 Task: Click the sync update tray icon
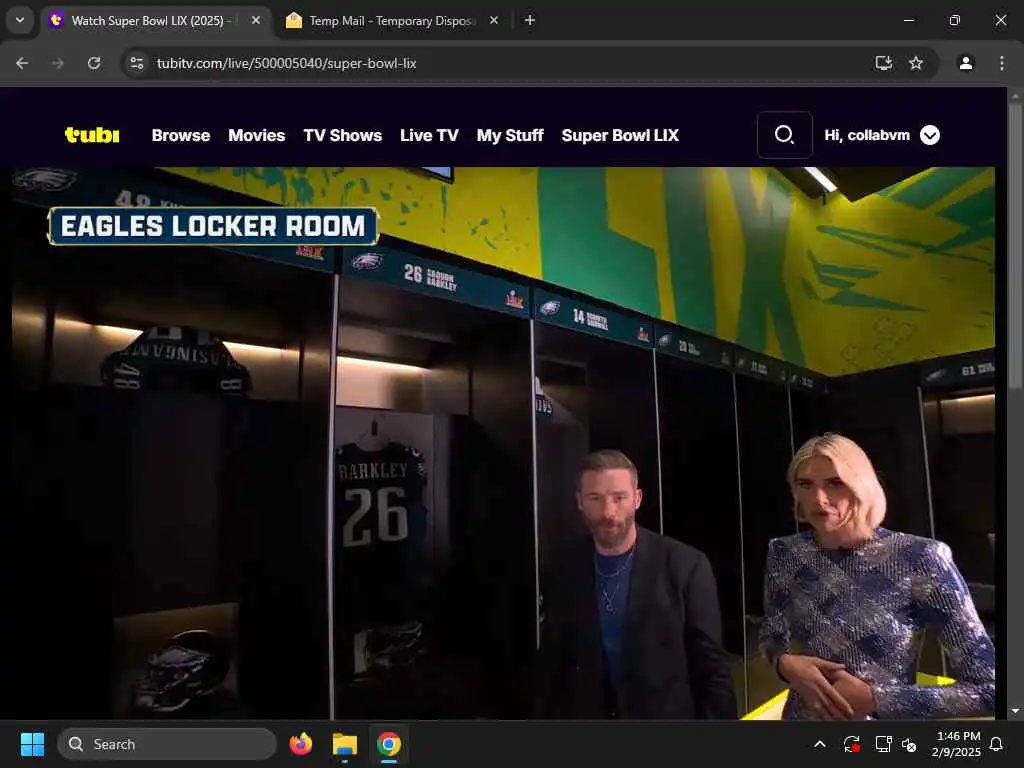point(852,744)
